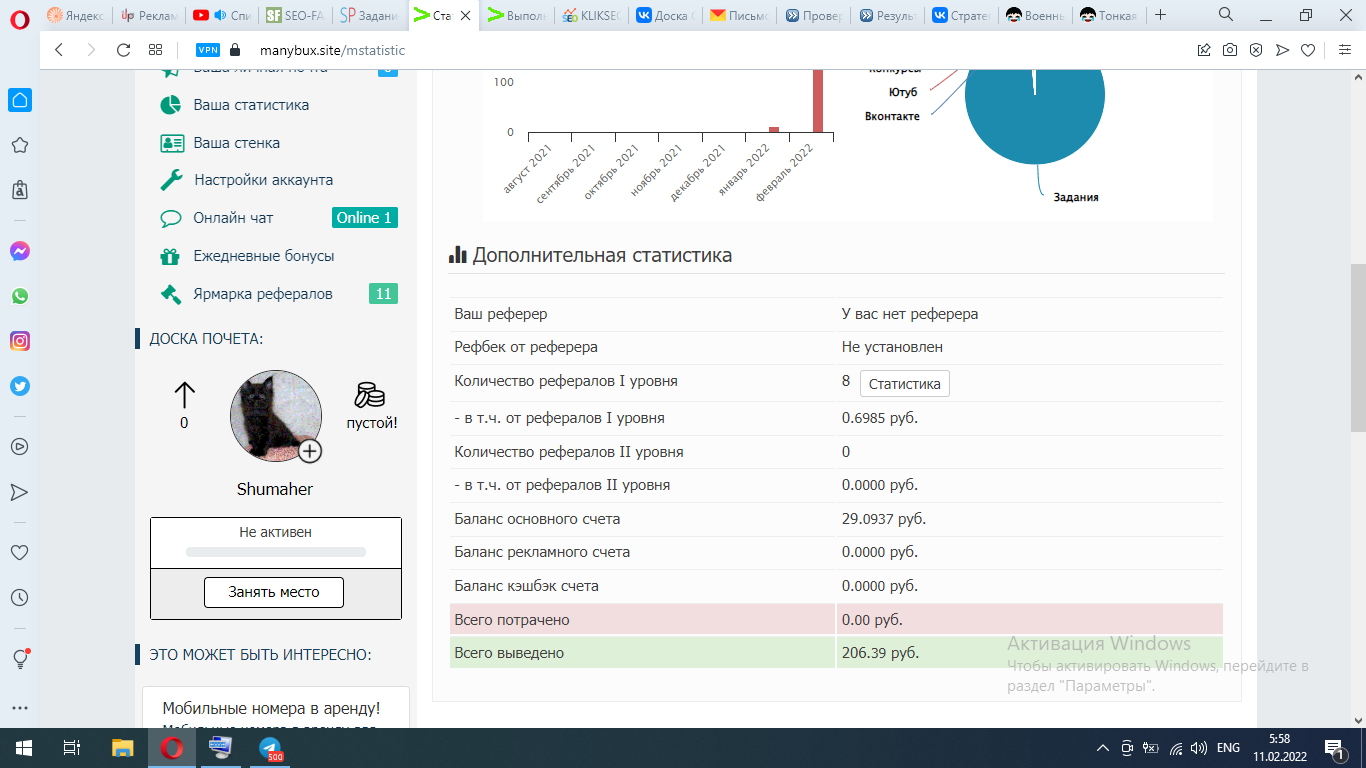Open the ad blocker shield icon
This screenshot has width=1366, height=768.
1256,50
